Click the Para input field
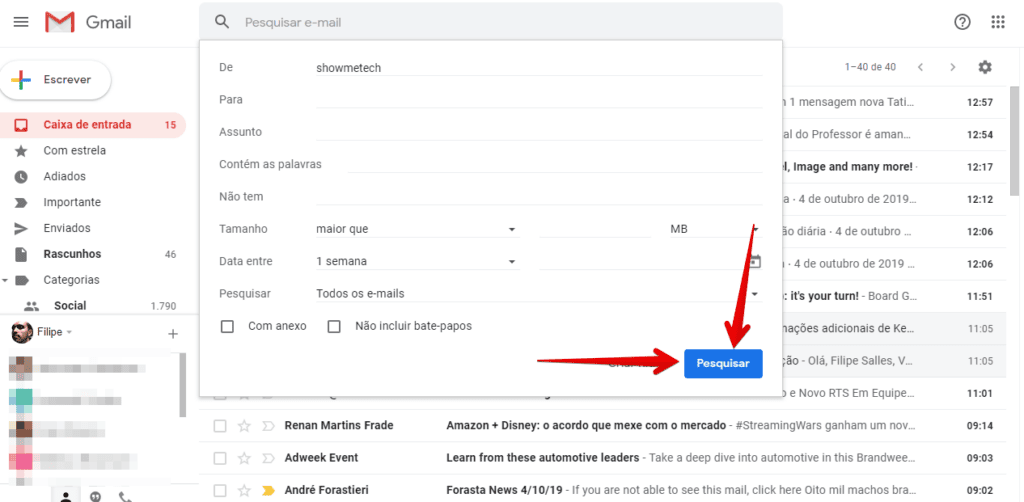Image resolution: width=1024 pixels, height=502 pixels. pyautogui.click(x=539, y=99)
